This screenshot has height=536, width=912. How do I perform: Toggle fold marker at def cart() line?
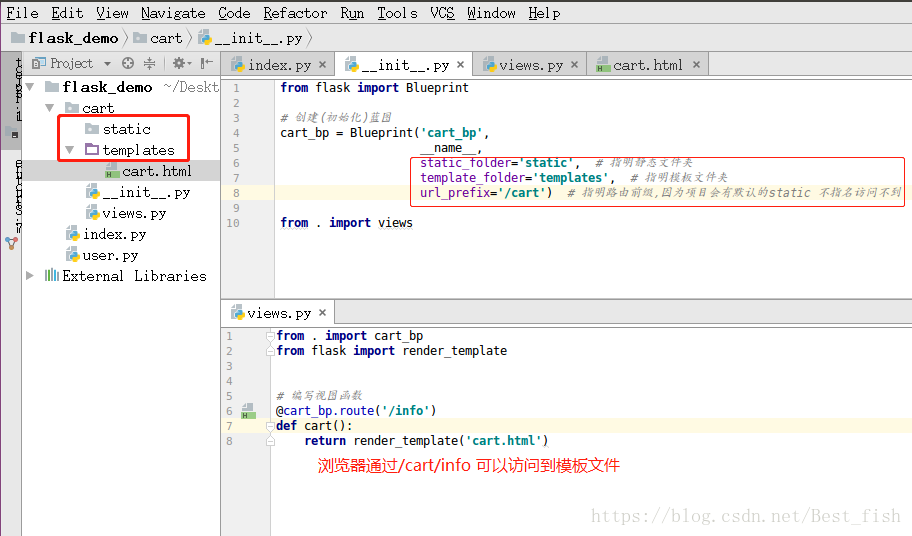point(270,426)
